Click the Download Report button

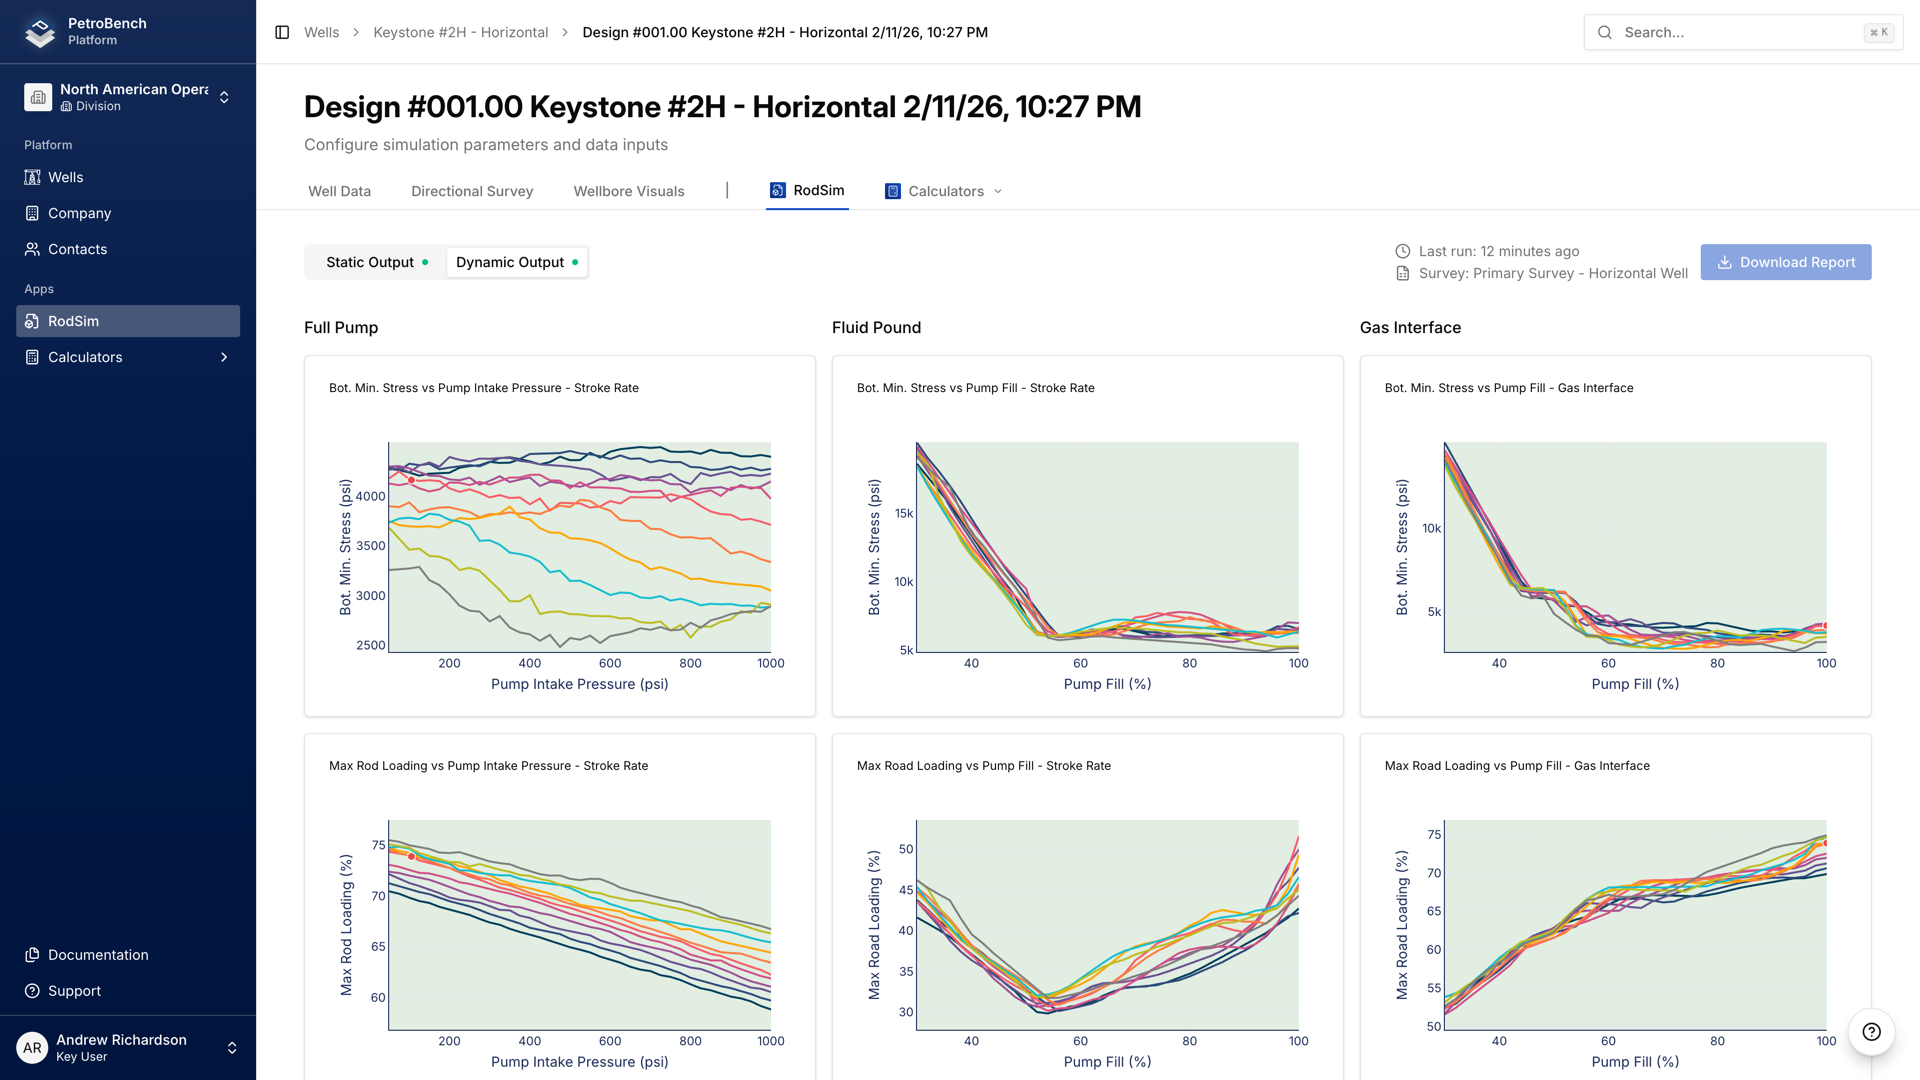click(1786, 262)
